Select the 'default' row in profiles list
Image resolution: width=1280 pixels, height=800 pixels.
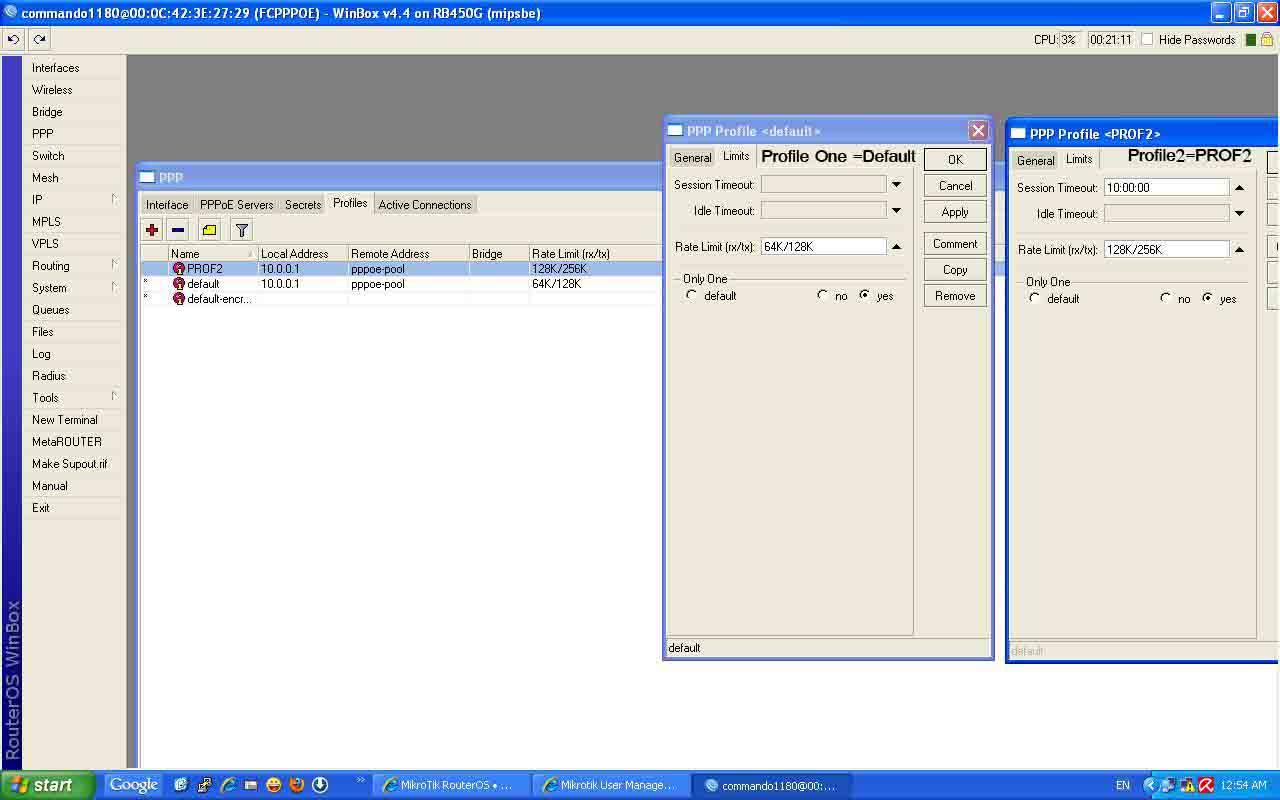(401, 284)
